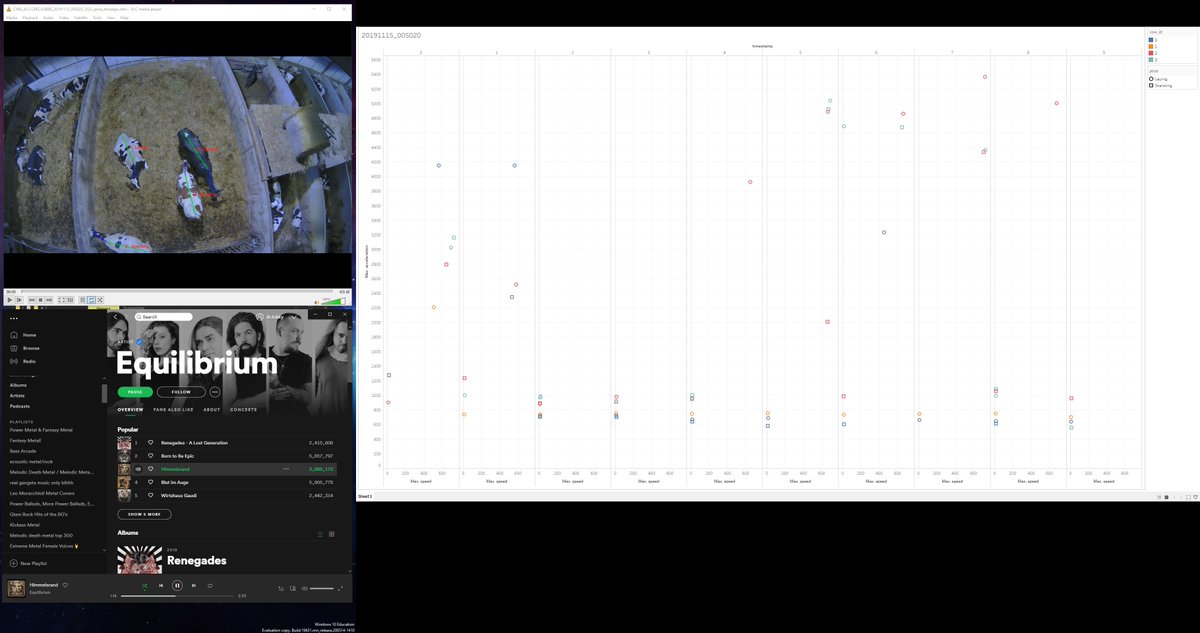Viewport: 1200px width, 633px height.
Task: Switch to Concerts tab
Action: (x=244, y=410)
